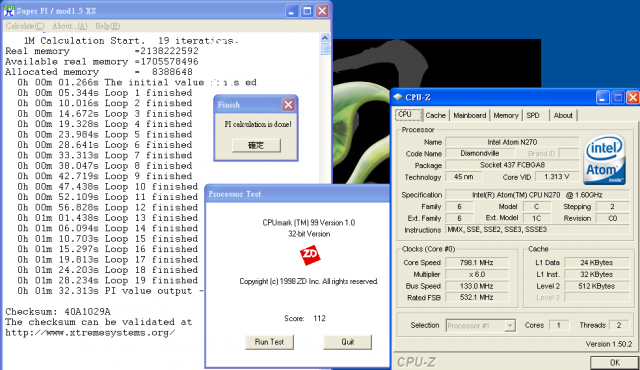Click the Ext. Model value 1C

tap(536, 218)
